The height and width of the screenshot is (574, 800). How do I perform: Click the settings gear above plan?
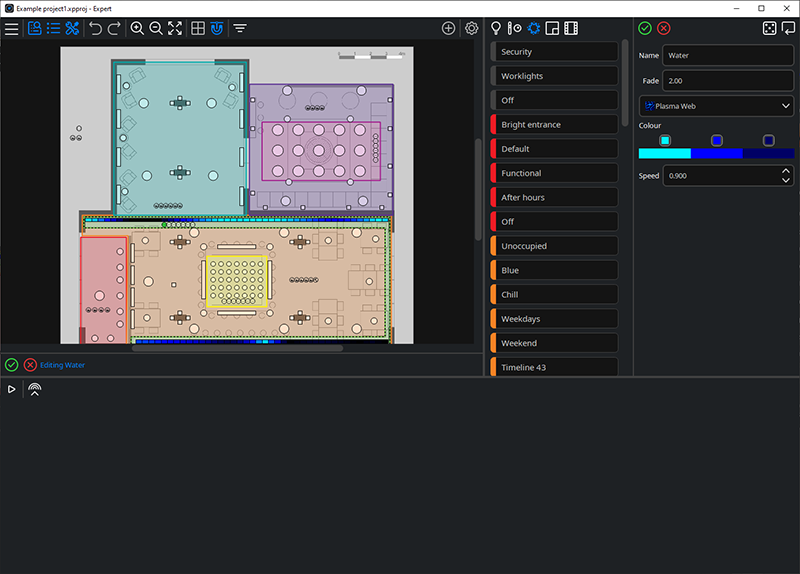(x=472, y=29)
